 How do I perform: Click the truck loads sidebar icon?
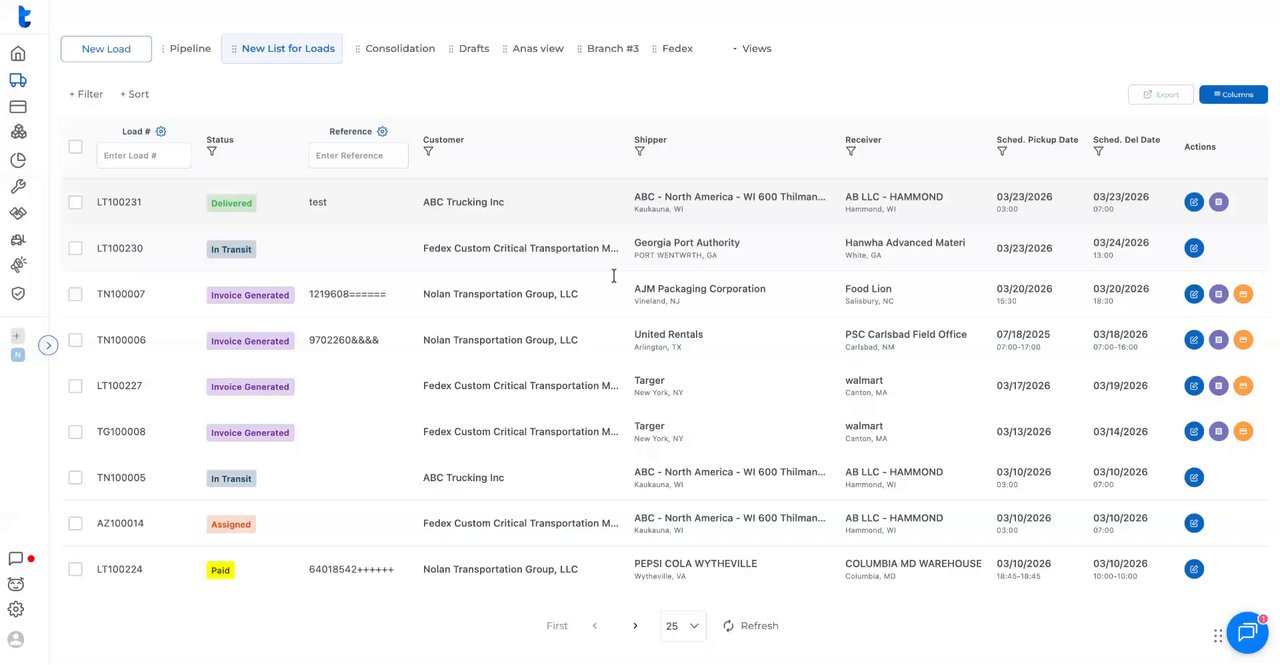(17, 80)
